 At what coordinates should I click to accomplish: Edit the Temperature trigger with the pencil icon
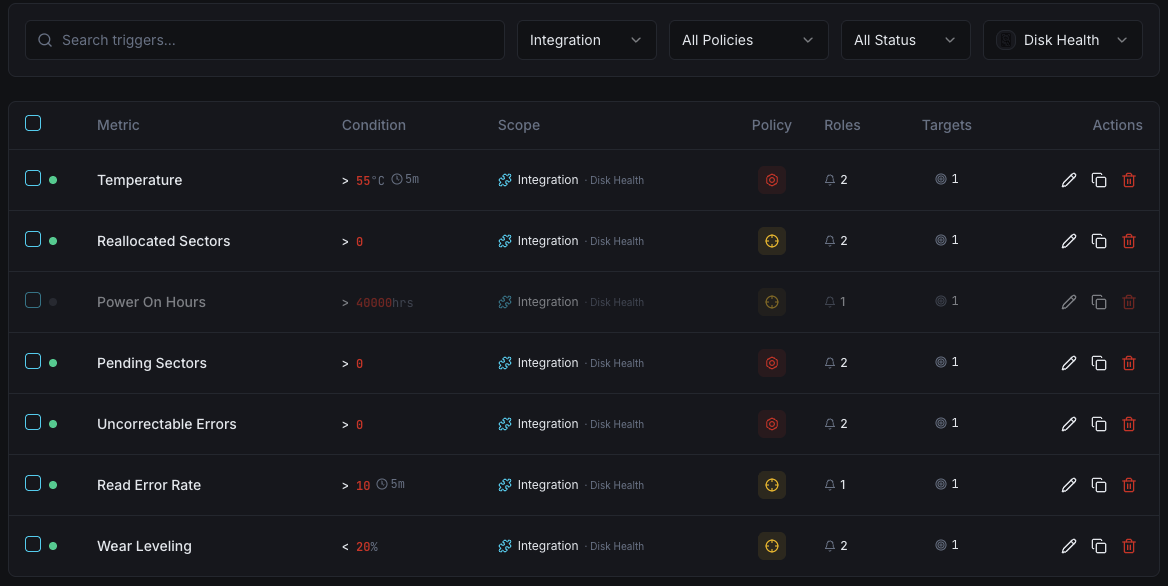pyautogui.click(x=1069, y=180)
